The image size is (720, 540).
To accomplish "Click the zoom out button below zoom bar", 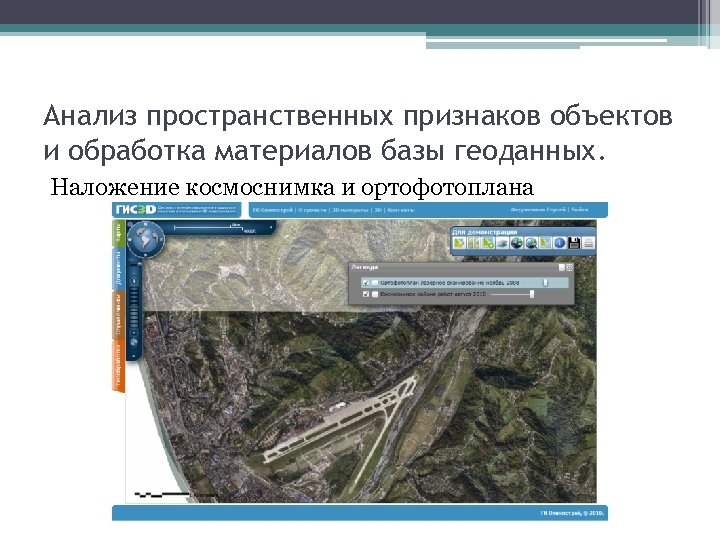I will (x=134, y=332).
